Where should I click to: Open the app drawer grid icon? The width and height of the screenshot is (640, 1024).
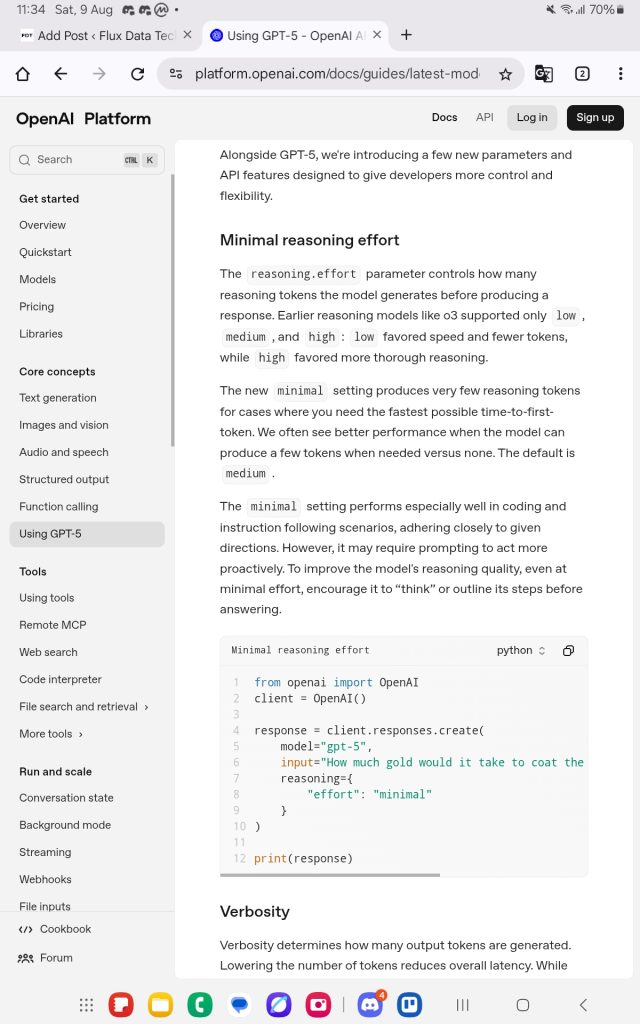pos(87,1005)
